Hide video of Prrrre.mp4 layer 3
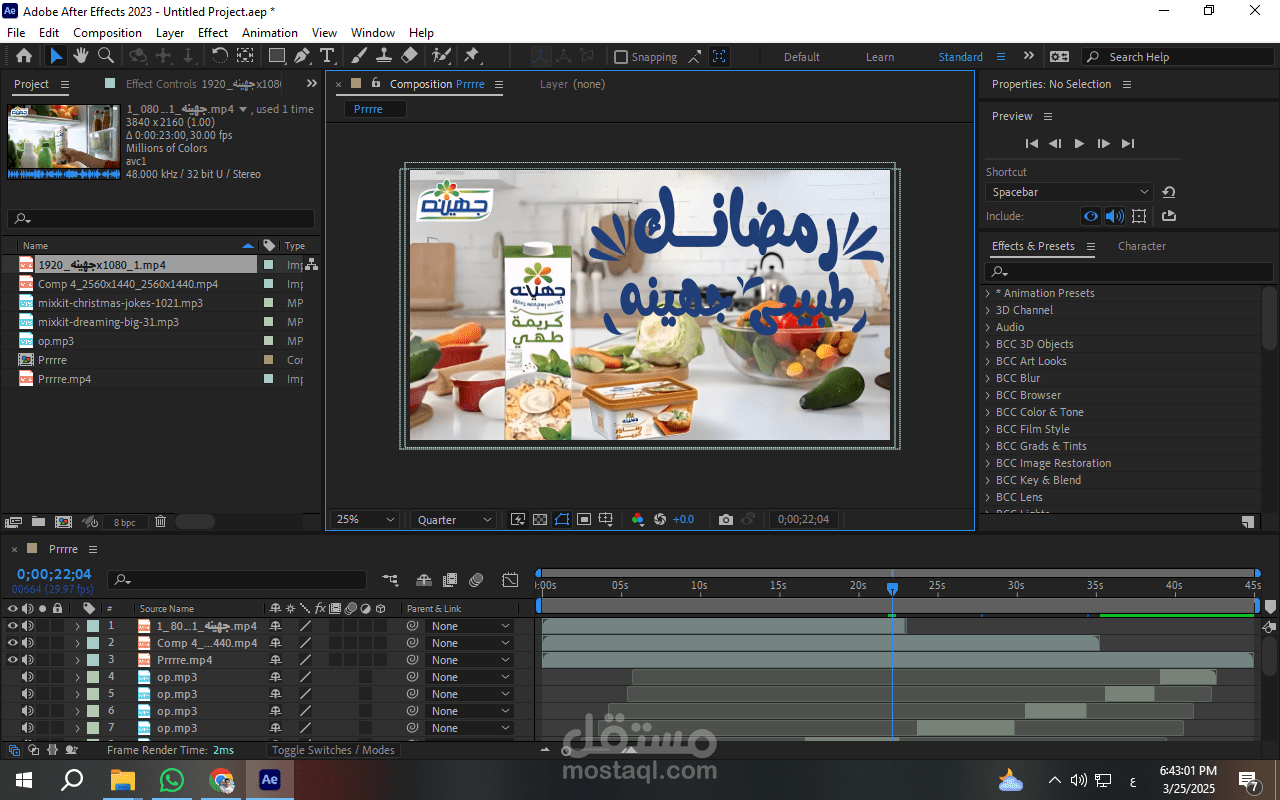Image resolution: width=1280 pixels, height=800 pixels. (x=13, y=660)
